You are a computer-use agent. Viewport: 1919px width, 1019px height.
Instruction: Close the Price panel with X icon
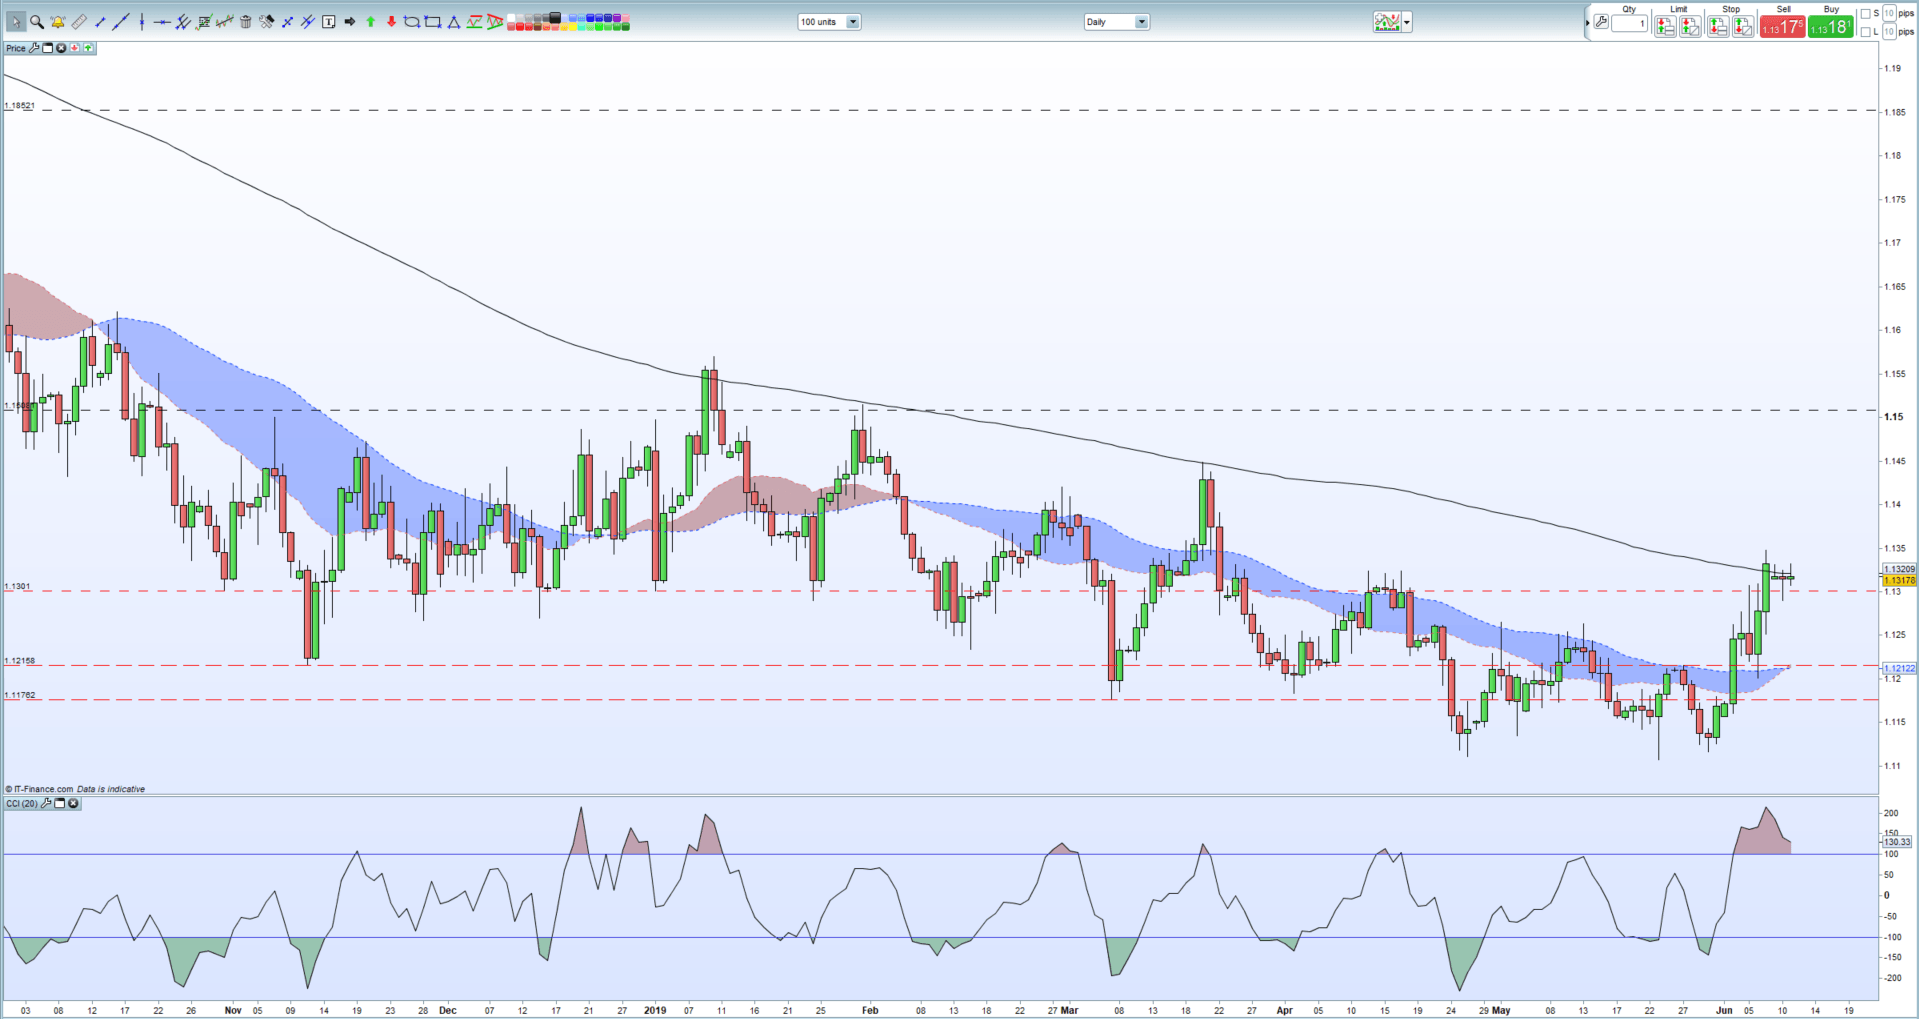pyautogui.click(x=61, y=48)
